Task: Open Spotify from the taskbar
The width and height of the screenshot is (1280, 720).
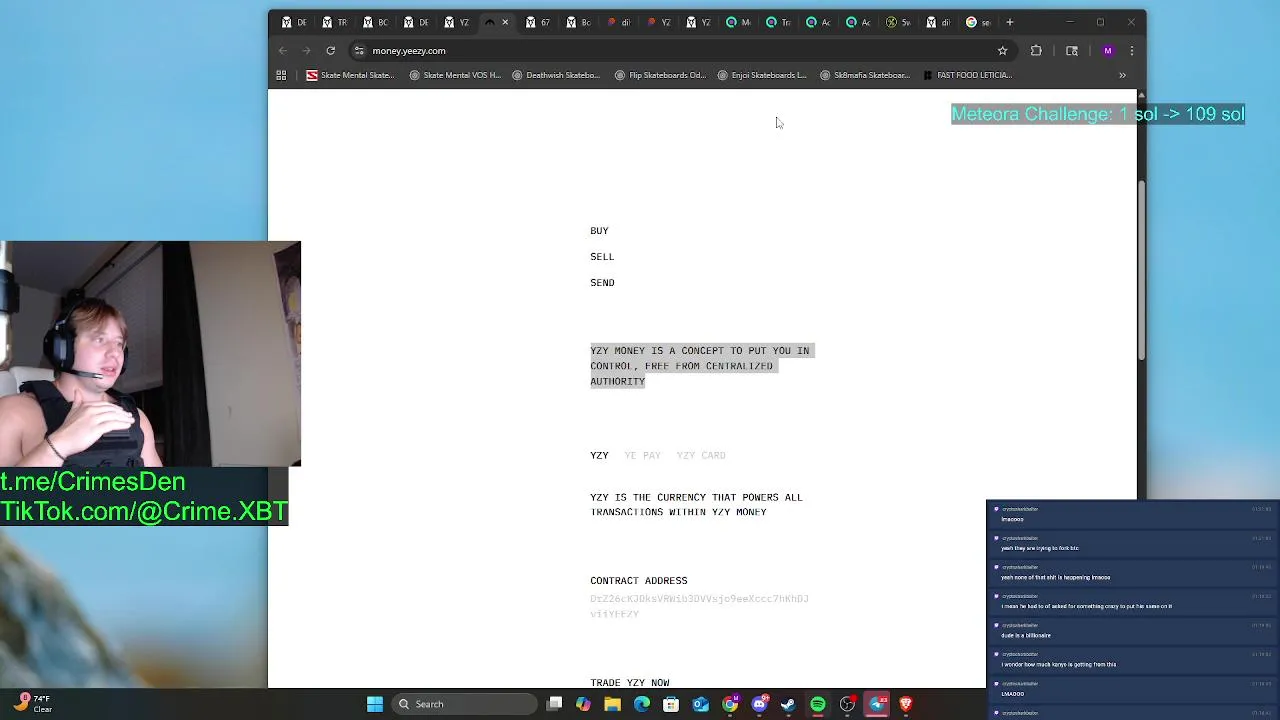Action: pyautogui.click(x=818, y=704)
